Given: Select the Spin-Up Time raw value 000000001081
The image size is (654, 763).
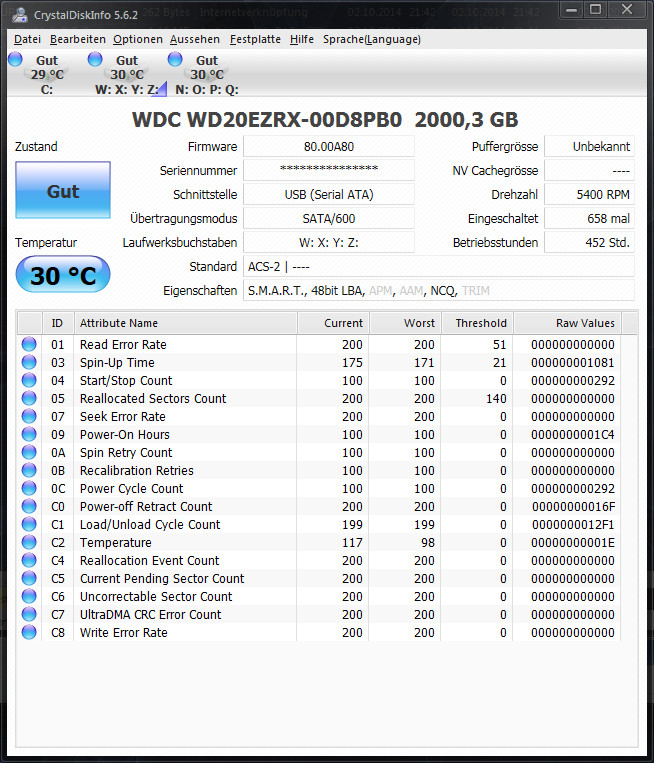Looking at the screenshot, I should click(573, 363).
